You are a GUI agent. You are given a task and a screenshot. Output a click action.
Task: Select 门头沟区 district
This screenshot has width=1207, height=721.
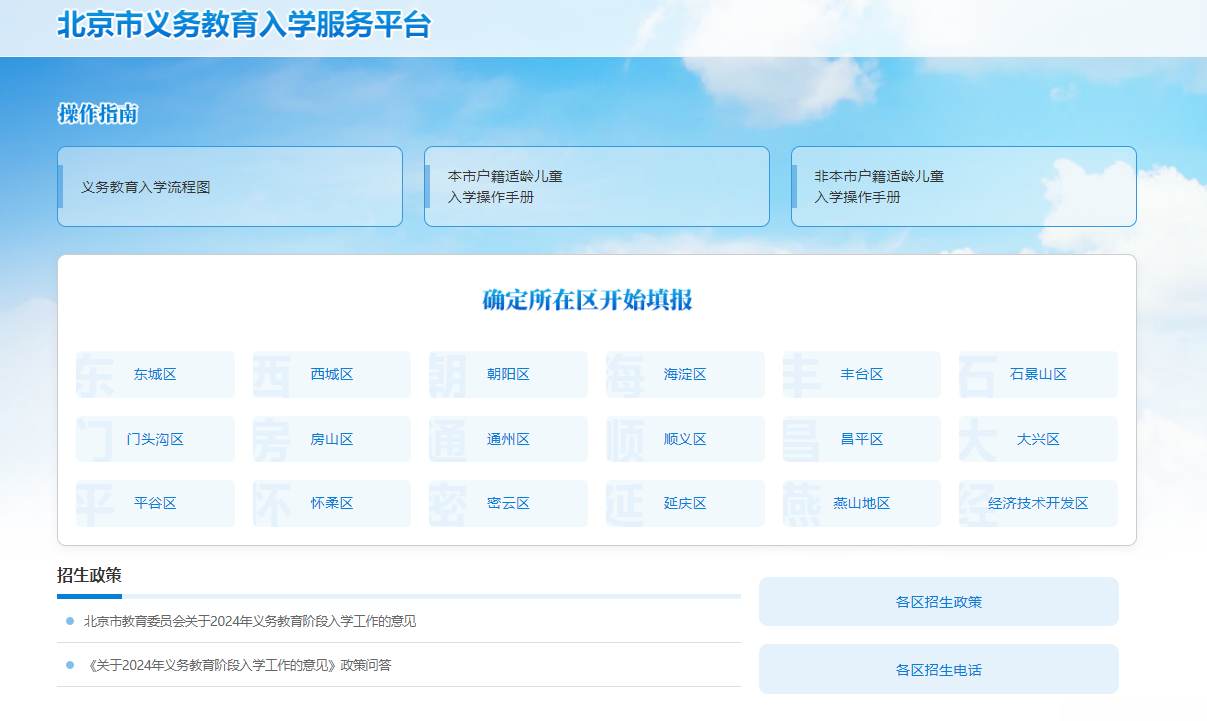point(155,439)
